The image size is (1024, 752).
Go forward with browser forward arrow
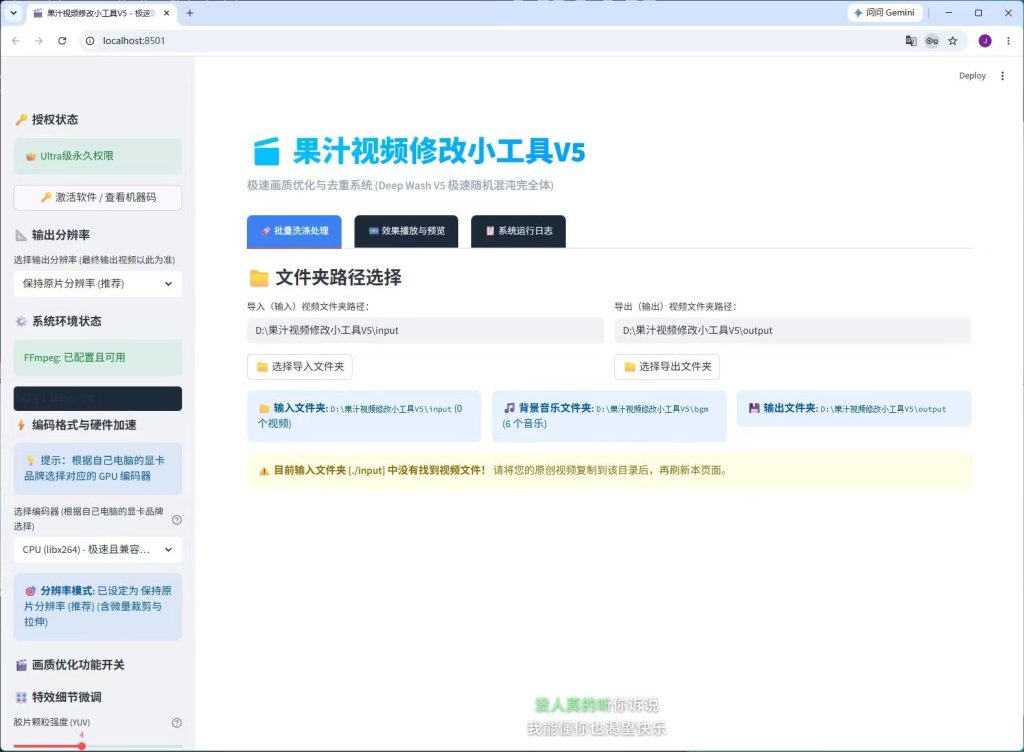click(39, 40)
